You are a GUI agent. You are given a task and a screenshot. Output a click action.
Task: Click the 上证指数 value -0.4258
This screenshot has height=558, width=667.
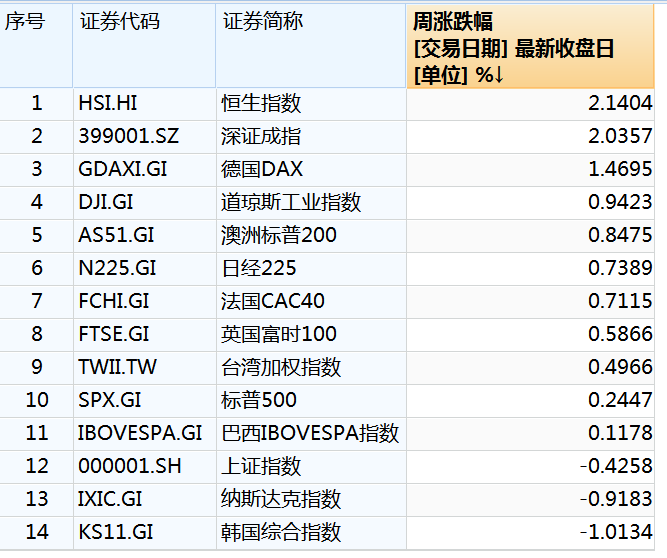[618, 466]
